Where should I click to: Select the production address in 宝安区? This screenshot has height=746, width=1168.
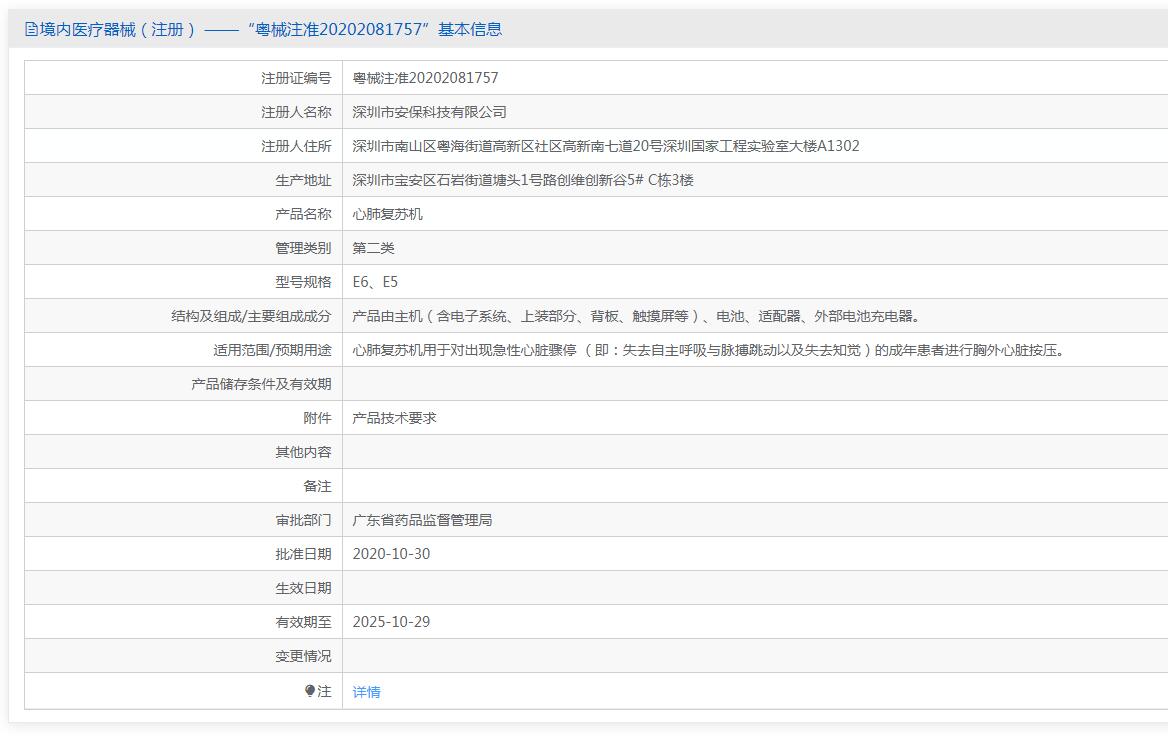coord(522,180)
